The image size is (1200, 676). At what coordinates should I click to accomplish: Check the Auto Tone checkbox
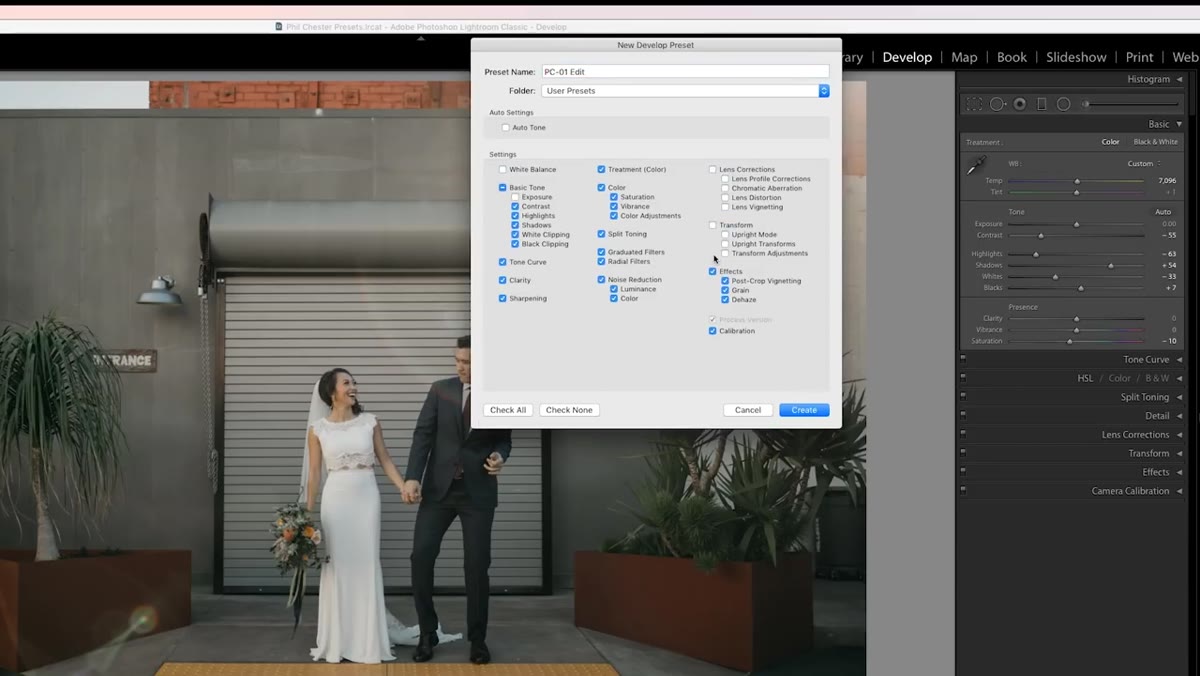point(506,128)
